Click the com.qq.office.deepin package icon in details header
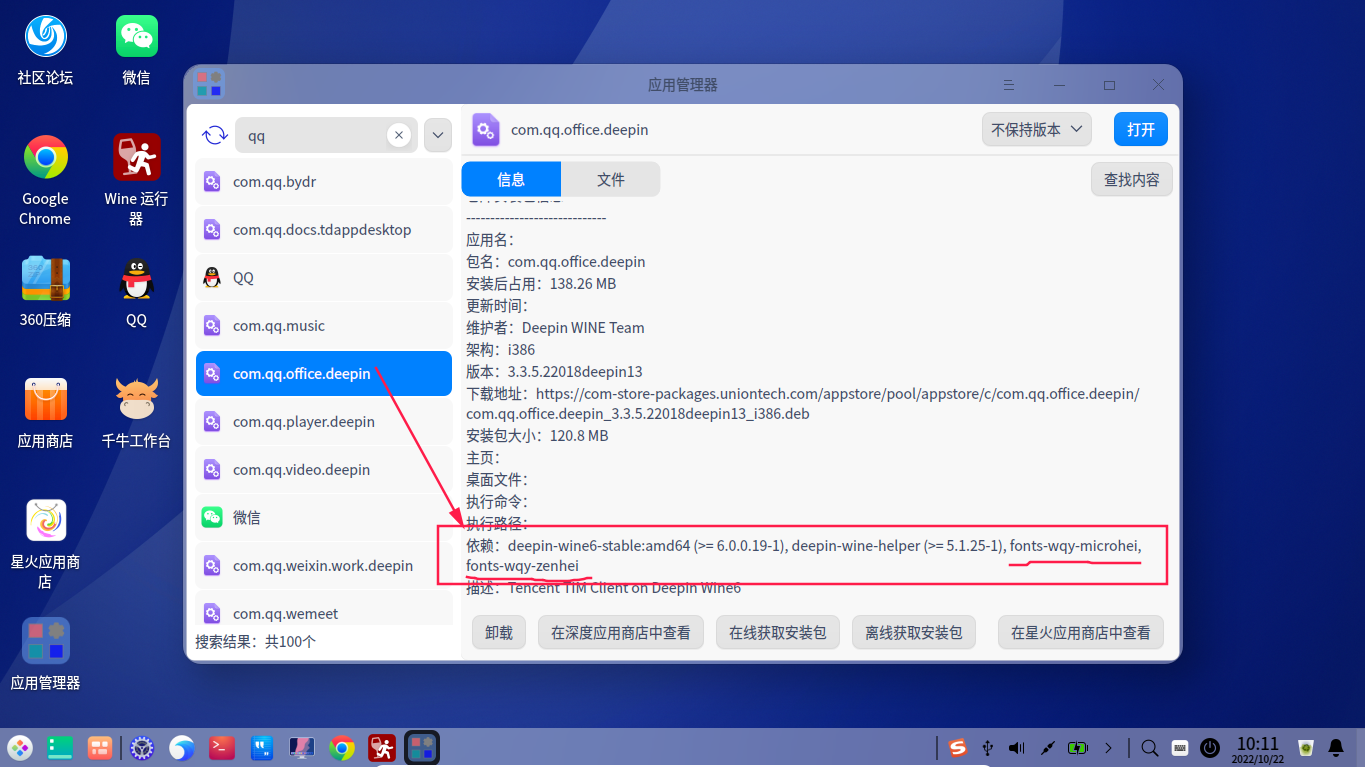The height and width of the screenshot is (767, 1365). [485, 130]
